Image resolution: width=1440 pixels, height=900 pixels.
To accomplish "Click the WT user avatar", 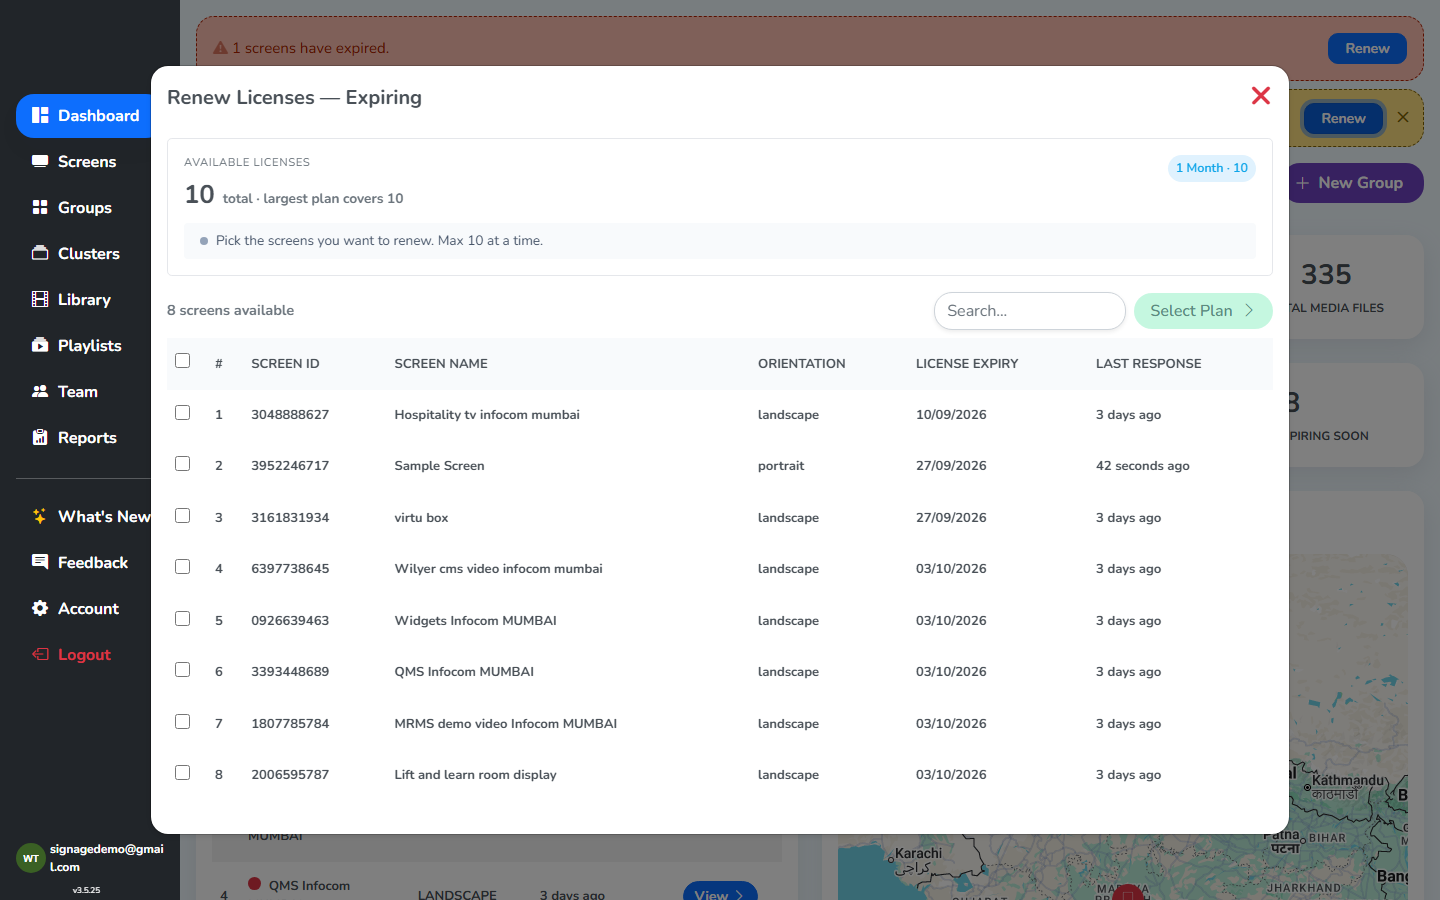I will pos(31,858).
